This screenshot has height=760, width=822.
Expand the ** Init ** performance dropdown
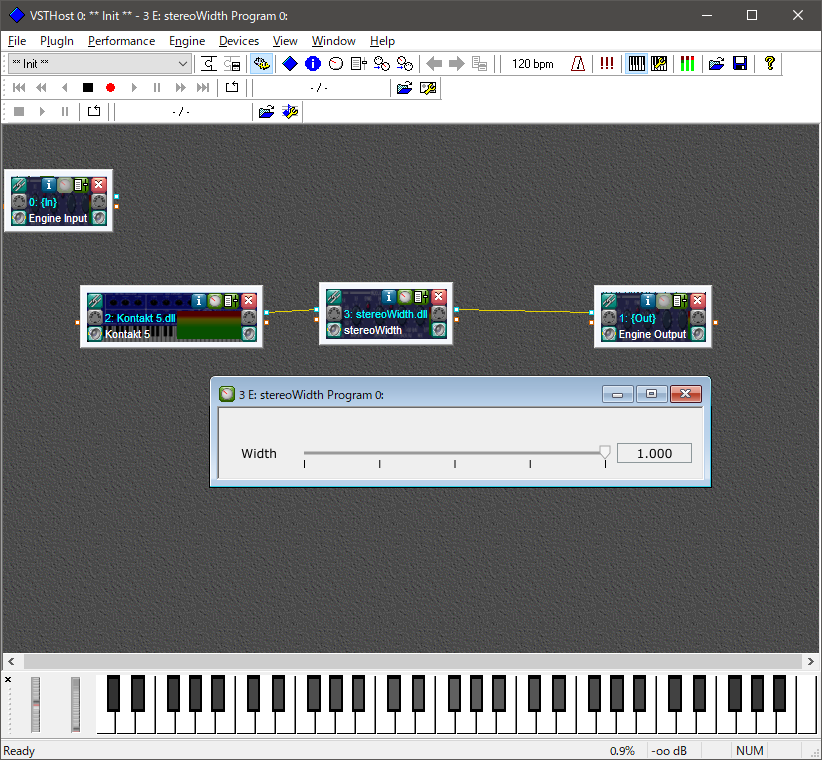182,64
